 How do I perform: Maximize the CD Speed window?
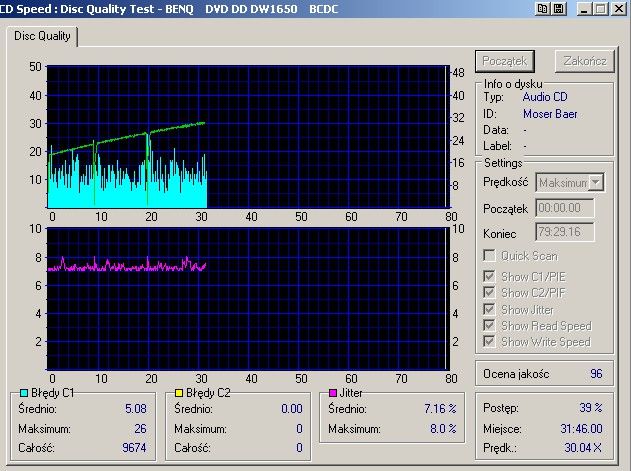[x=600, y=9]
